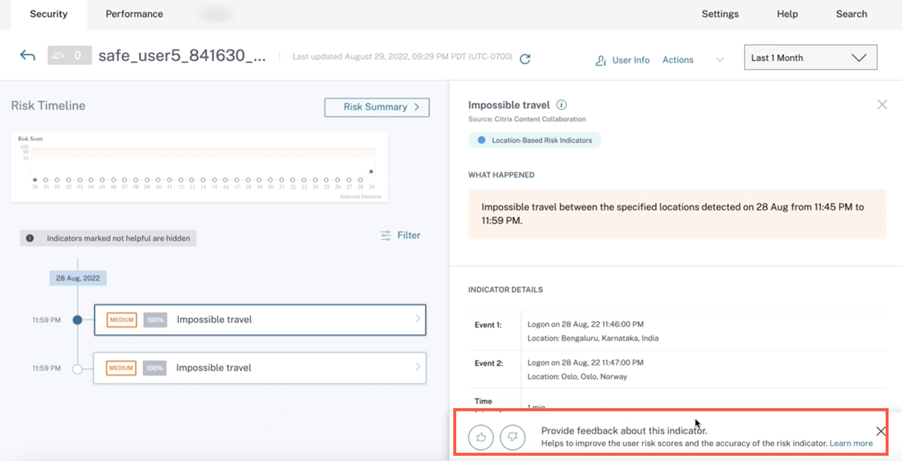Click the risk chart point for day 30
This screenshot has width=902, height=461.
click(x=35, y=180)
